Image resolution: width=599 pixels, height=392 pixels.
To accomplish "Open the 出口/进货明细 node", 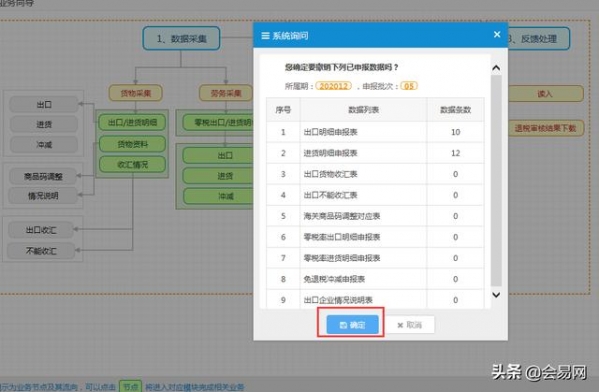I will coord(132,123).
